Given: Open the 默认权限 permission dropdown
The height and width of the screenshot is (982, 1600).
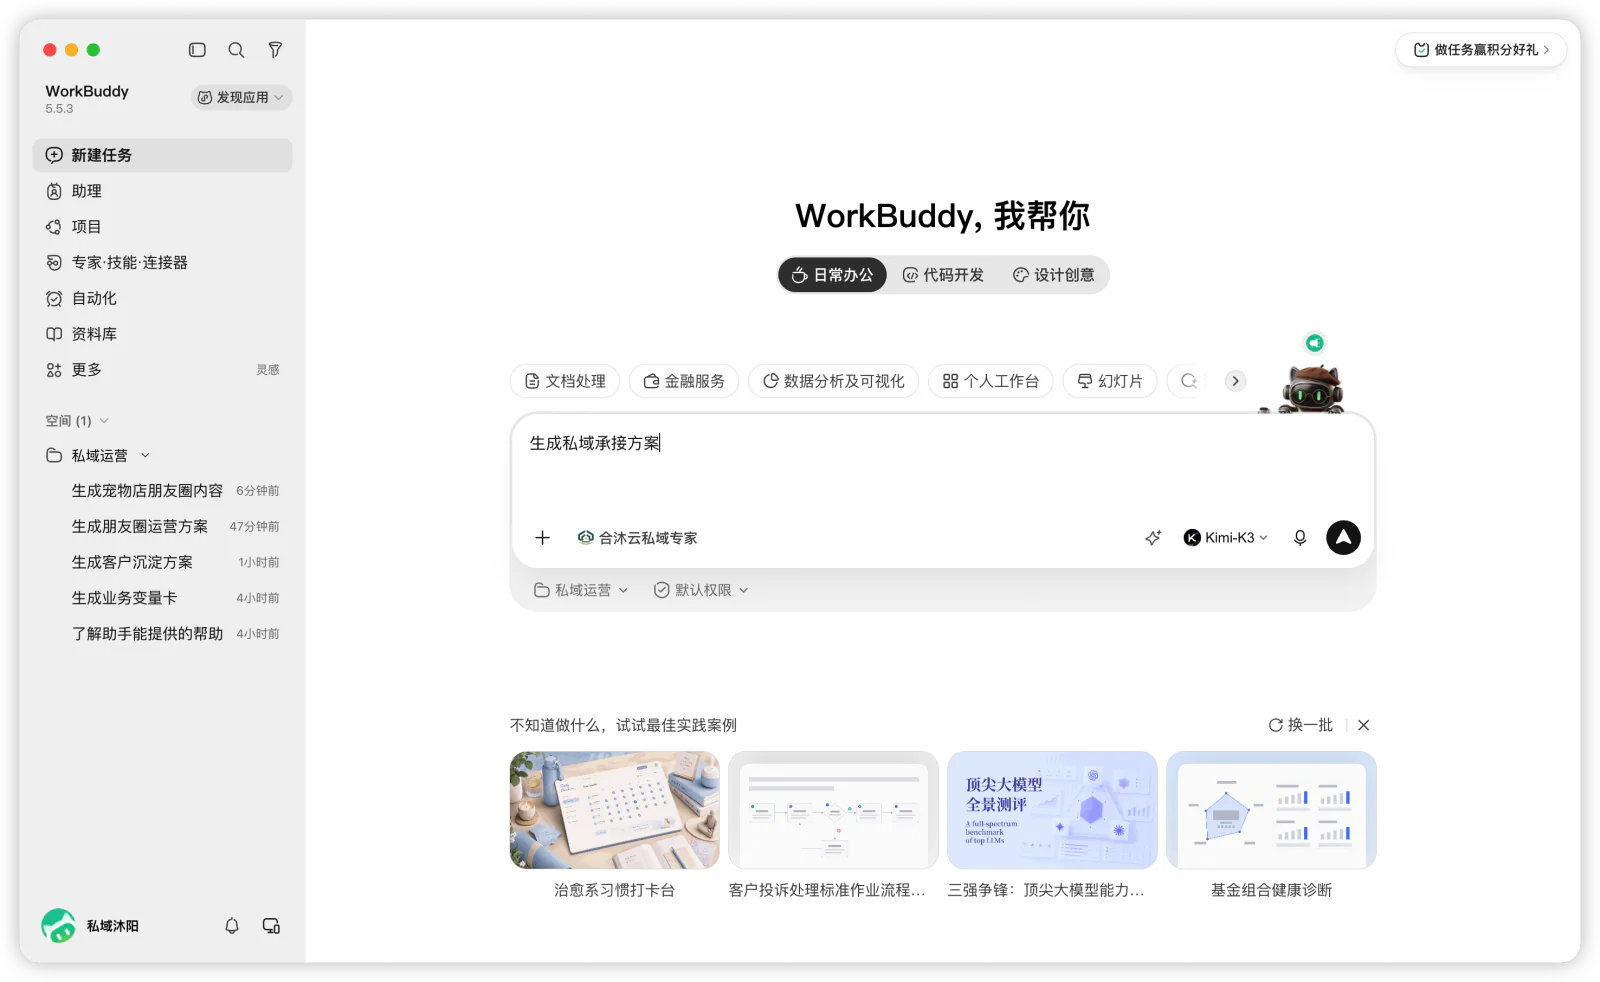Looking at the screenshot, I should coord(701,590).
